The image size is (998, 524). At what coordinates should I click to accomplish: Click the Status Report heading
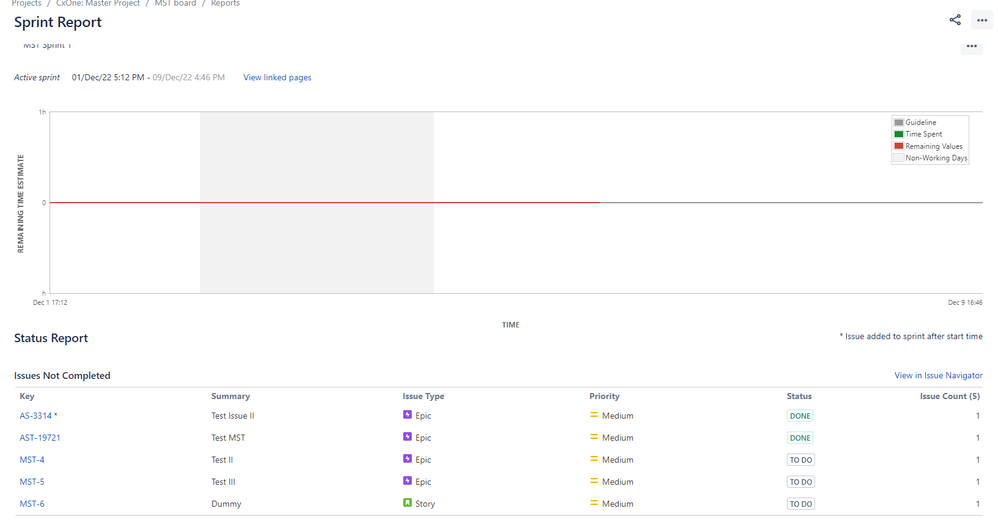tap(51, 338)
